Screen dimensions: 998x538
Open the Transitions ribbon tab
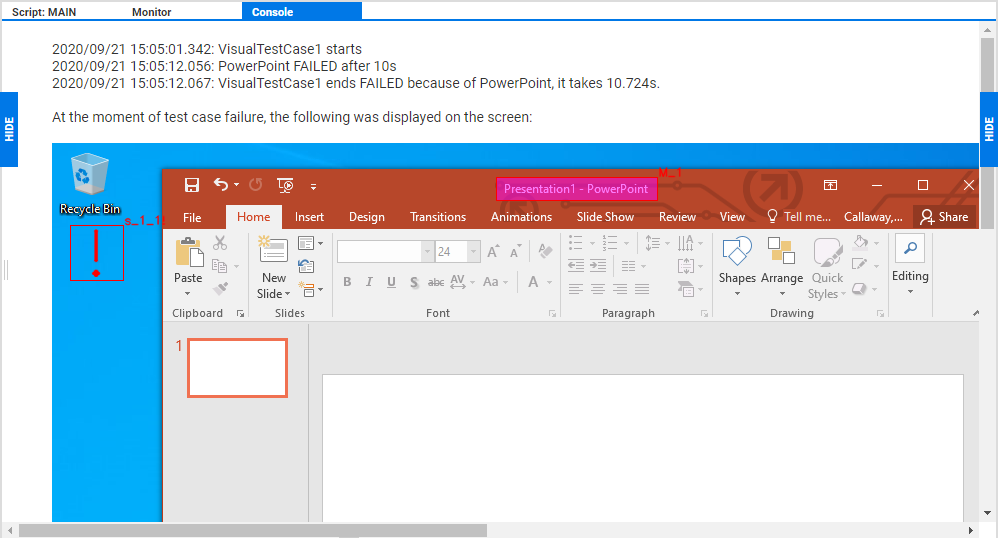click(x=438, y=217)
